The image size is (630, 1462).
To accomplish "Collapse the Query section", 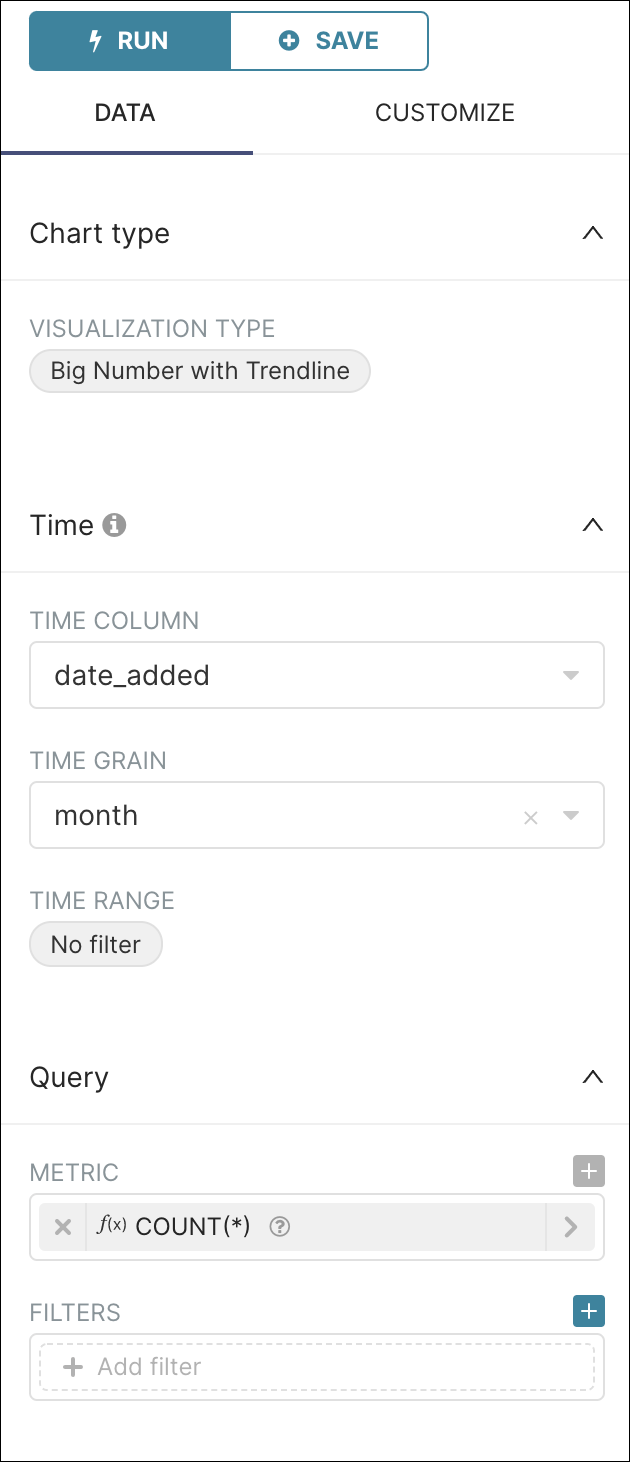I will [x=592, y=1077].
